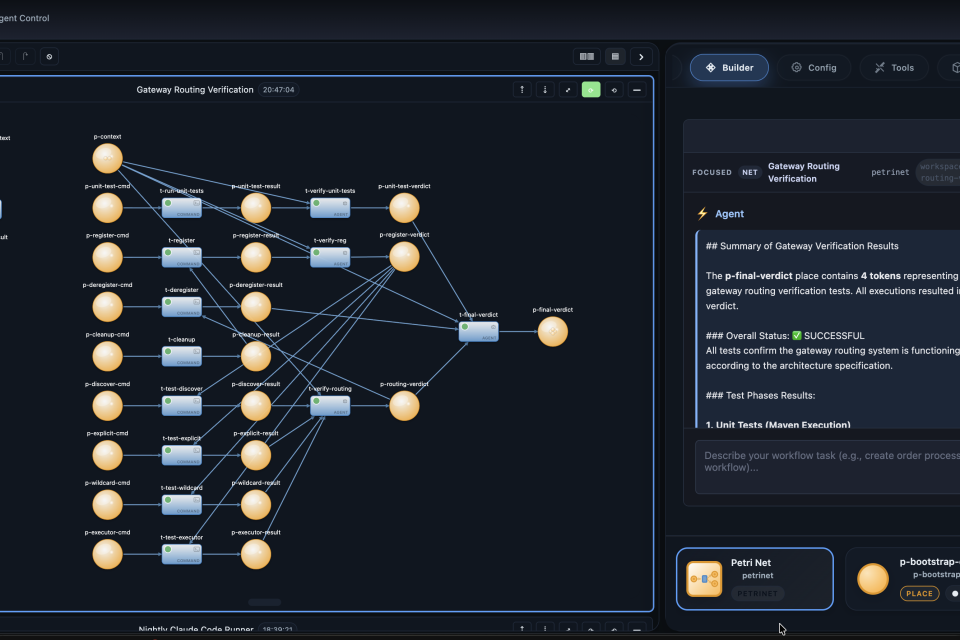Switch to the stacked list layout view
Viewport: 960px width, 640px height.
click(614, 57)
